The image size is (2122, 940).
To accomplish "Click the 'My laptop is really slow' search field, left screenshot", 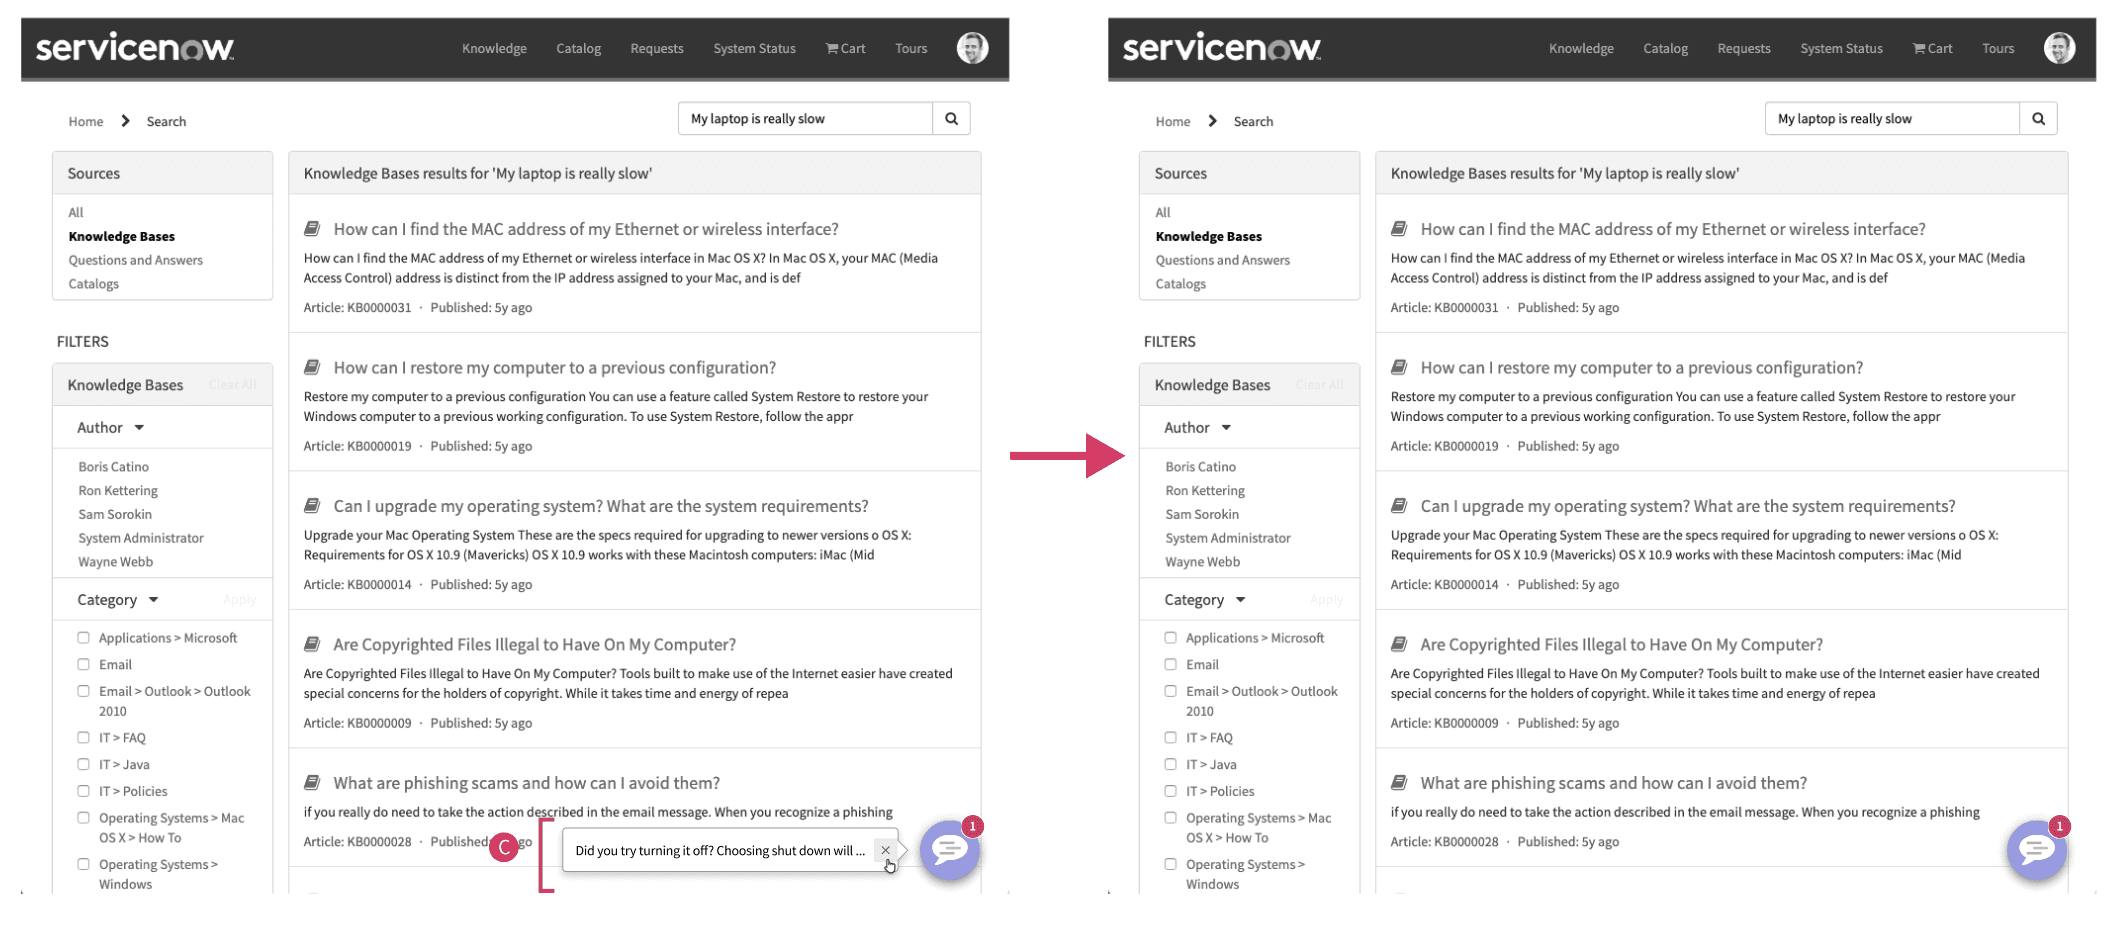I will coord(805,119).
